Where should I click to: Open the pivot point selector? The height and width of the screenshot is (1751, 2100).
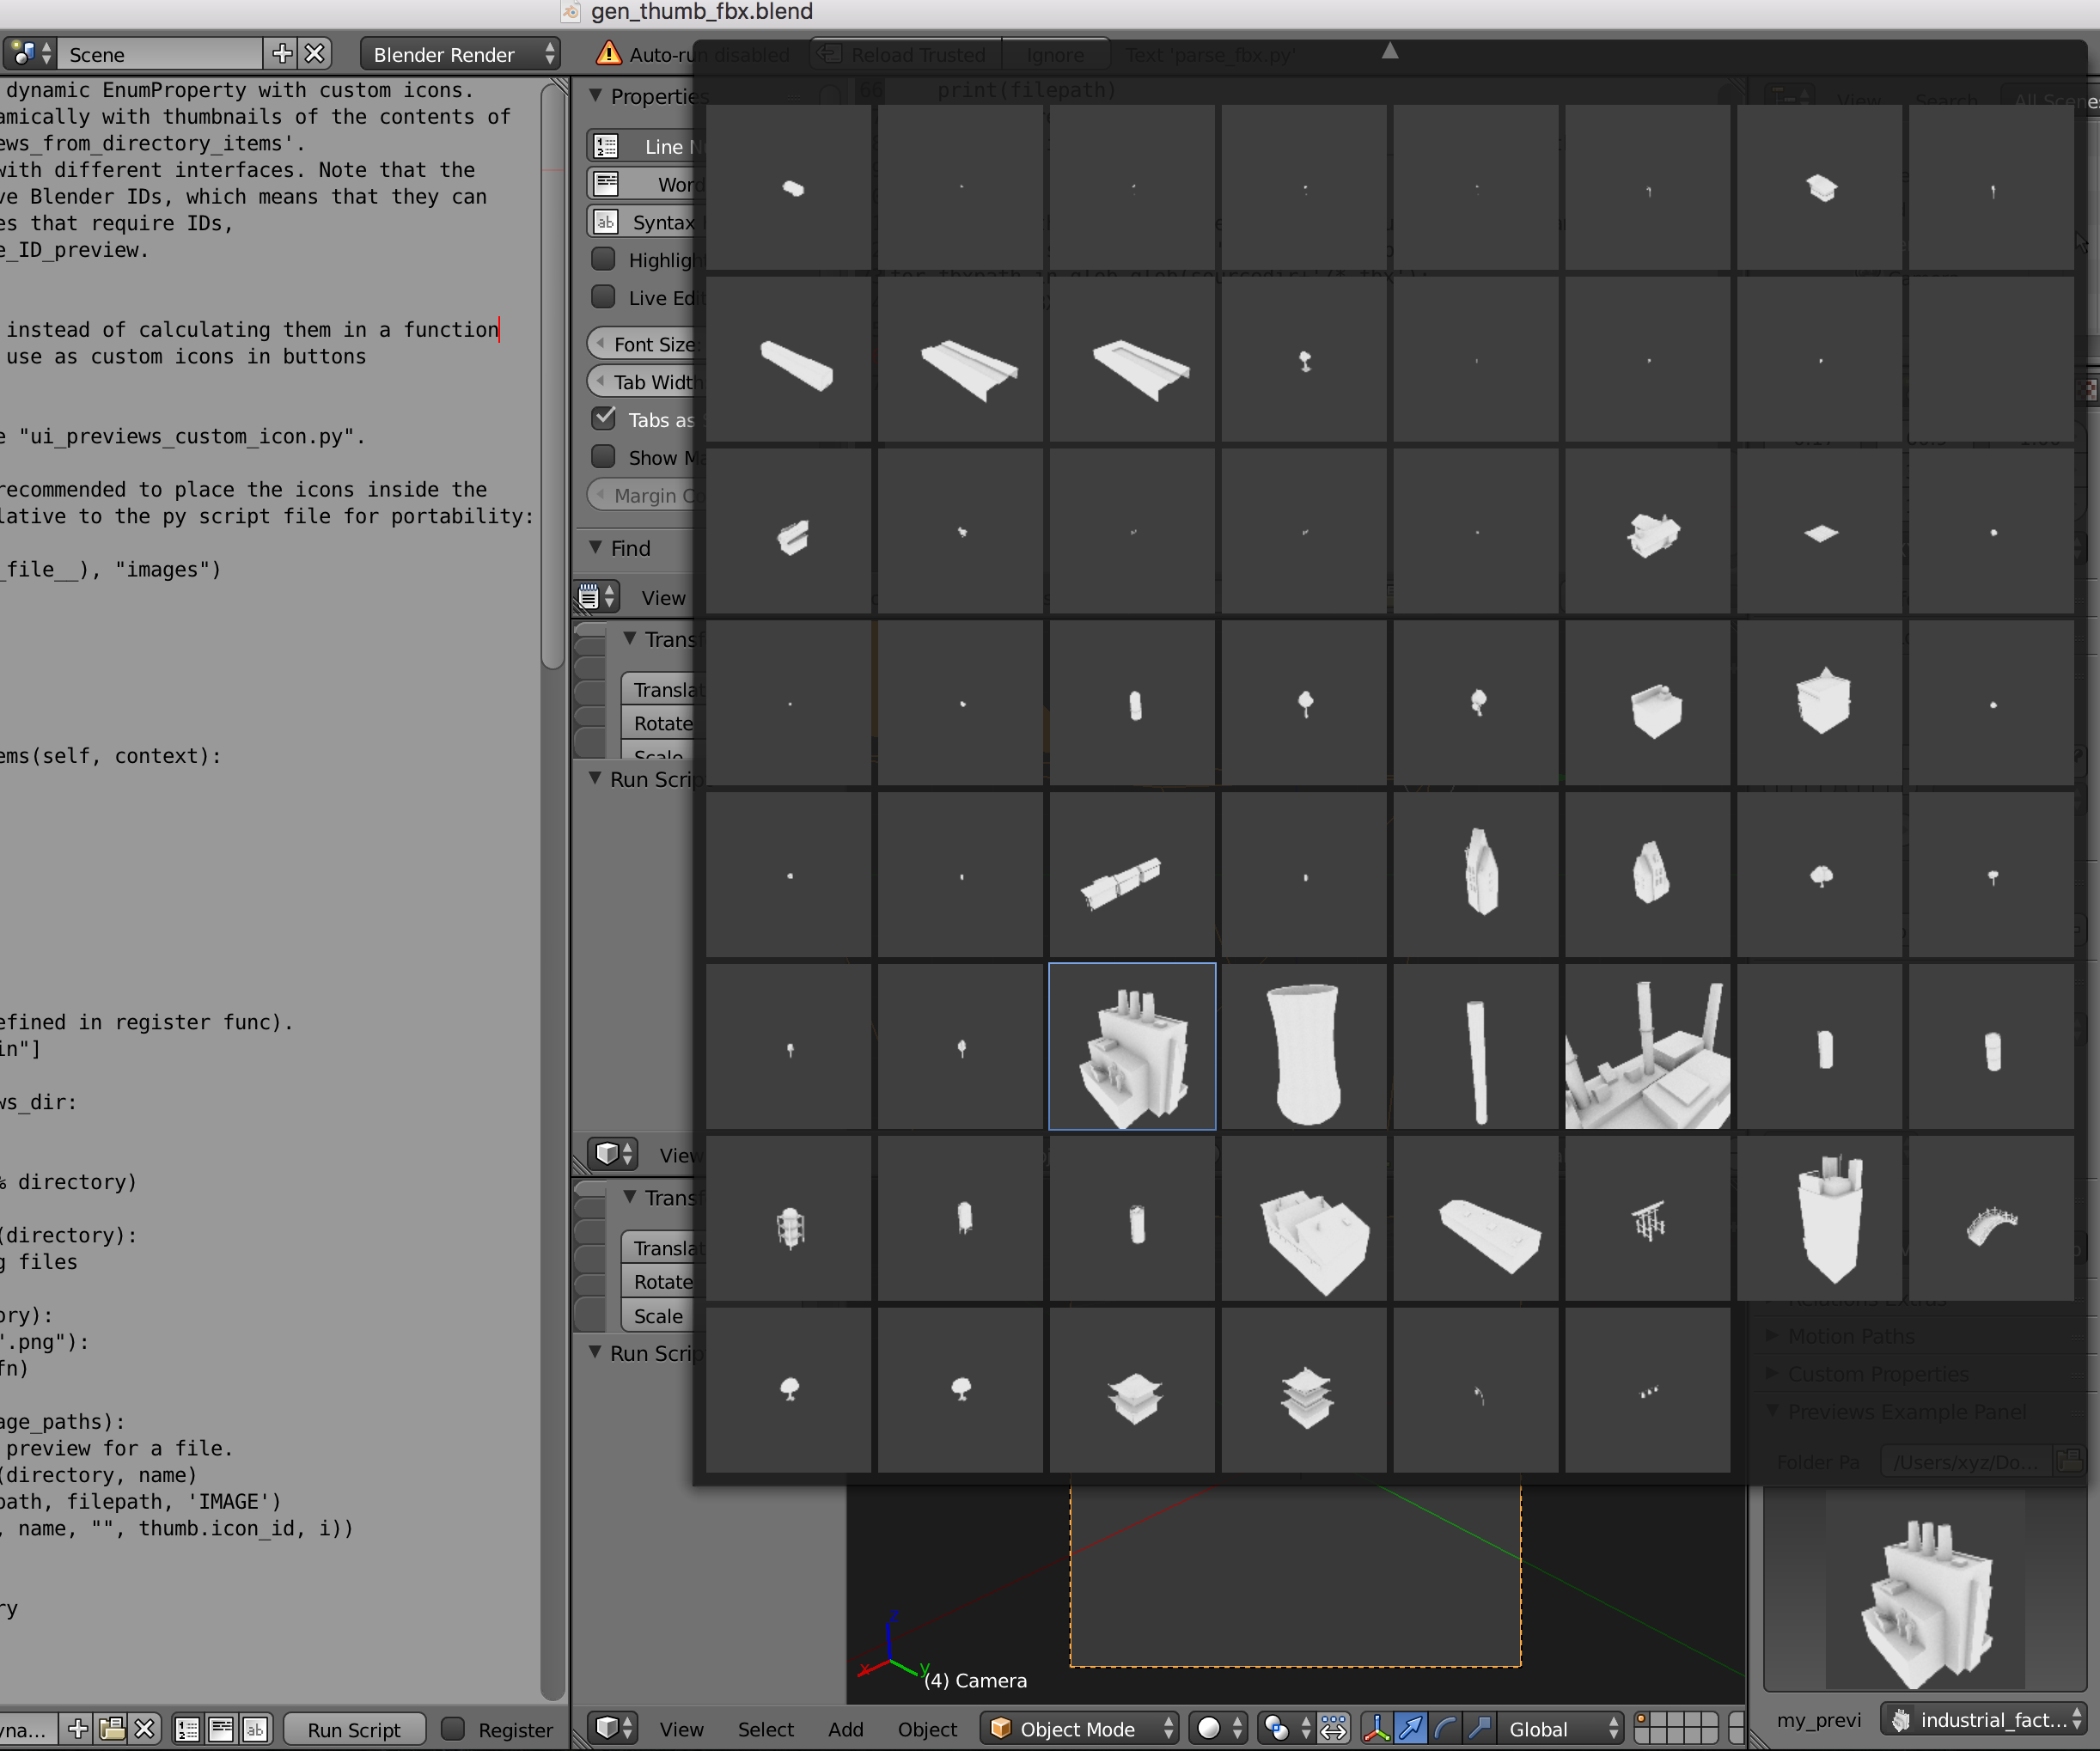pos(1286,1728)
